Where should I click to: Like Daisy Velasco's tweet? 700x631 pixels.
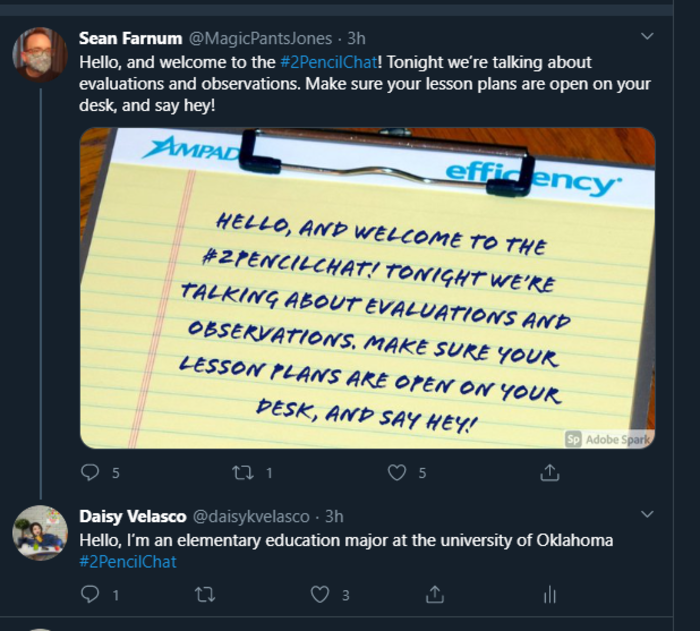[x=320, y=595]
